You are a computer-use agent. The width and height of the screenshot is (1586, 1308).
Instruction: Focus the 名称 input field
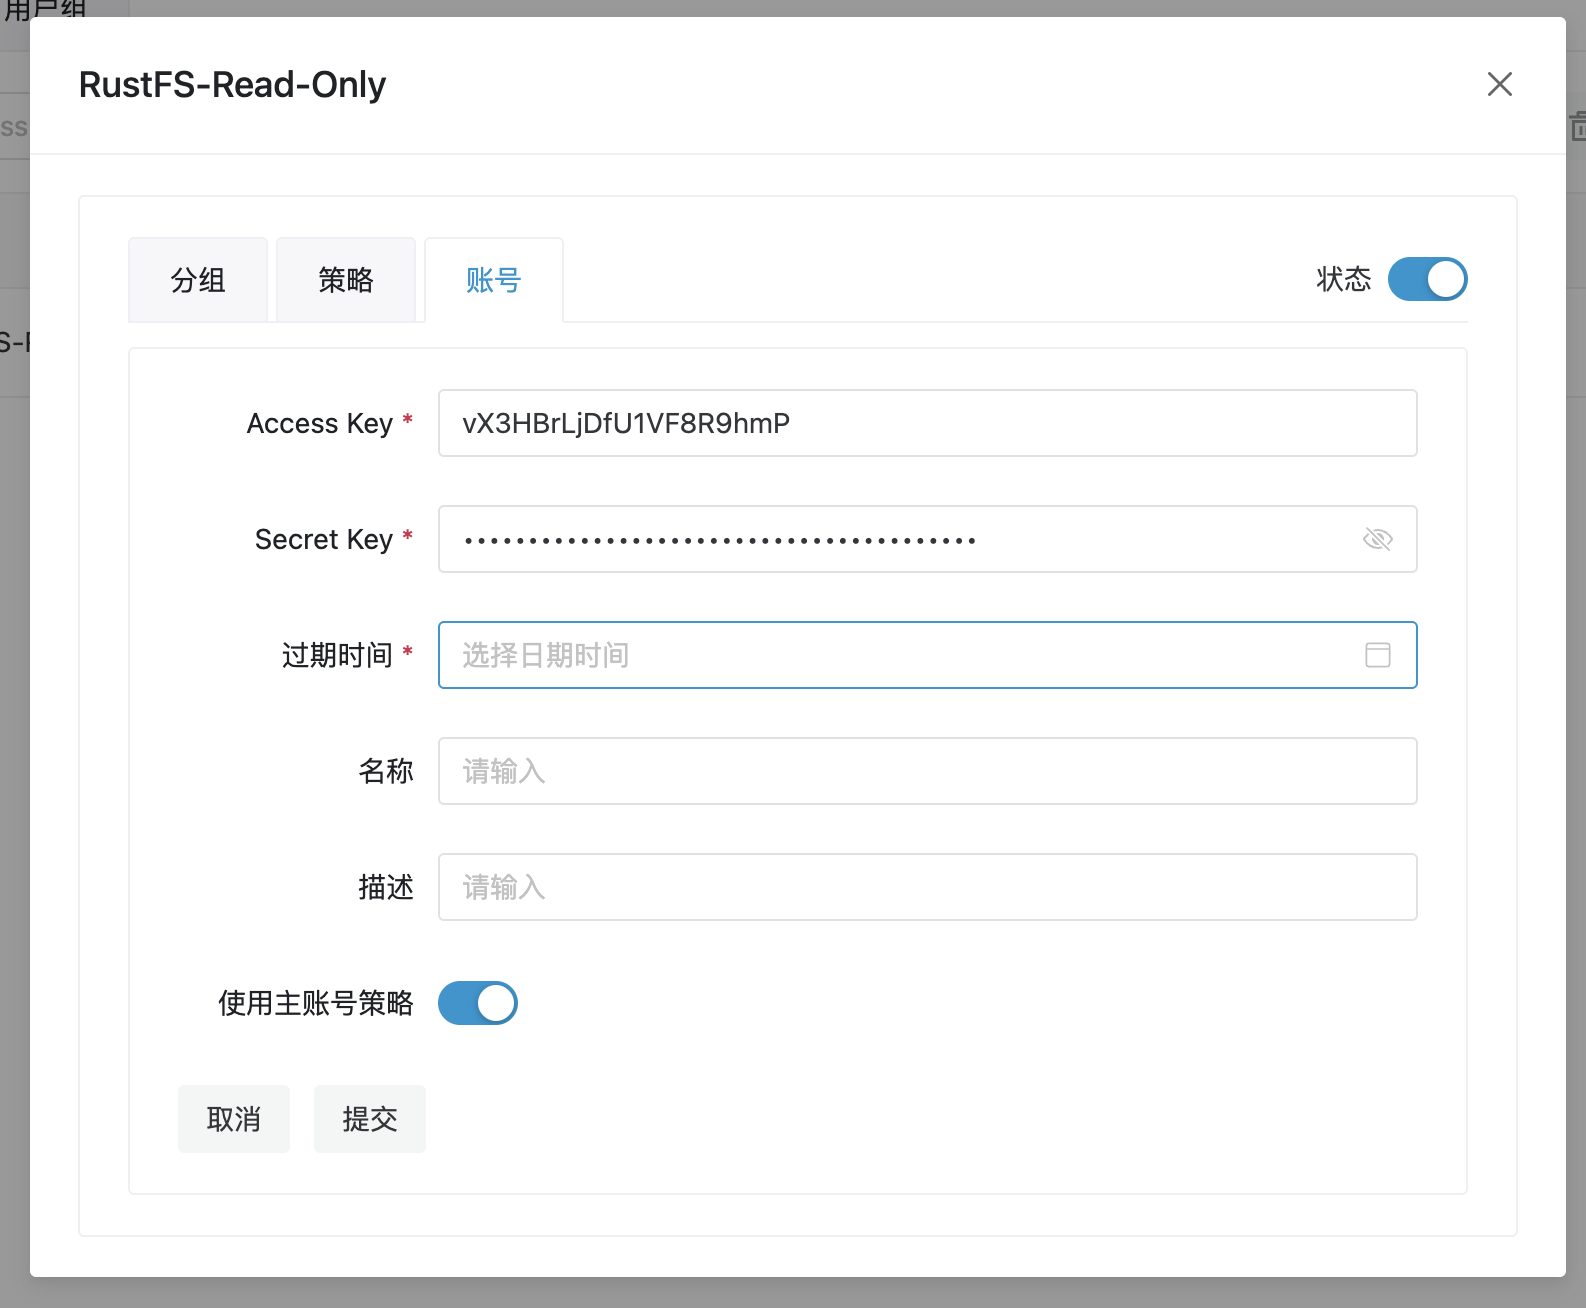pos(927,771)
